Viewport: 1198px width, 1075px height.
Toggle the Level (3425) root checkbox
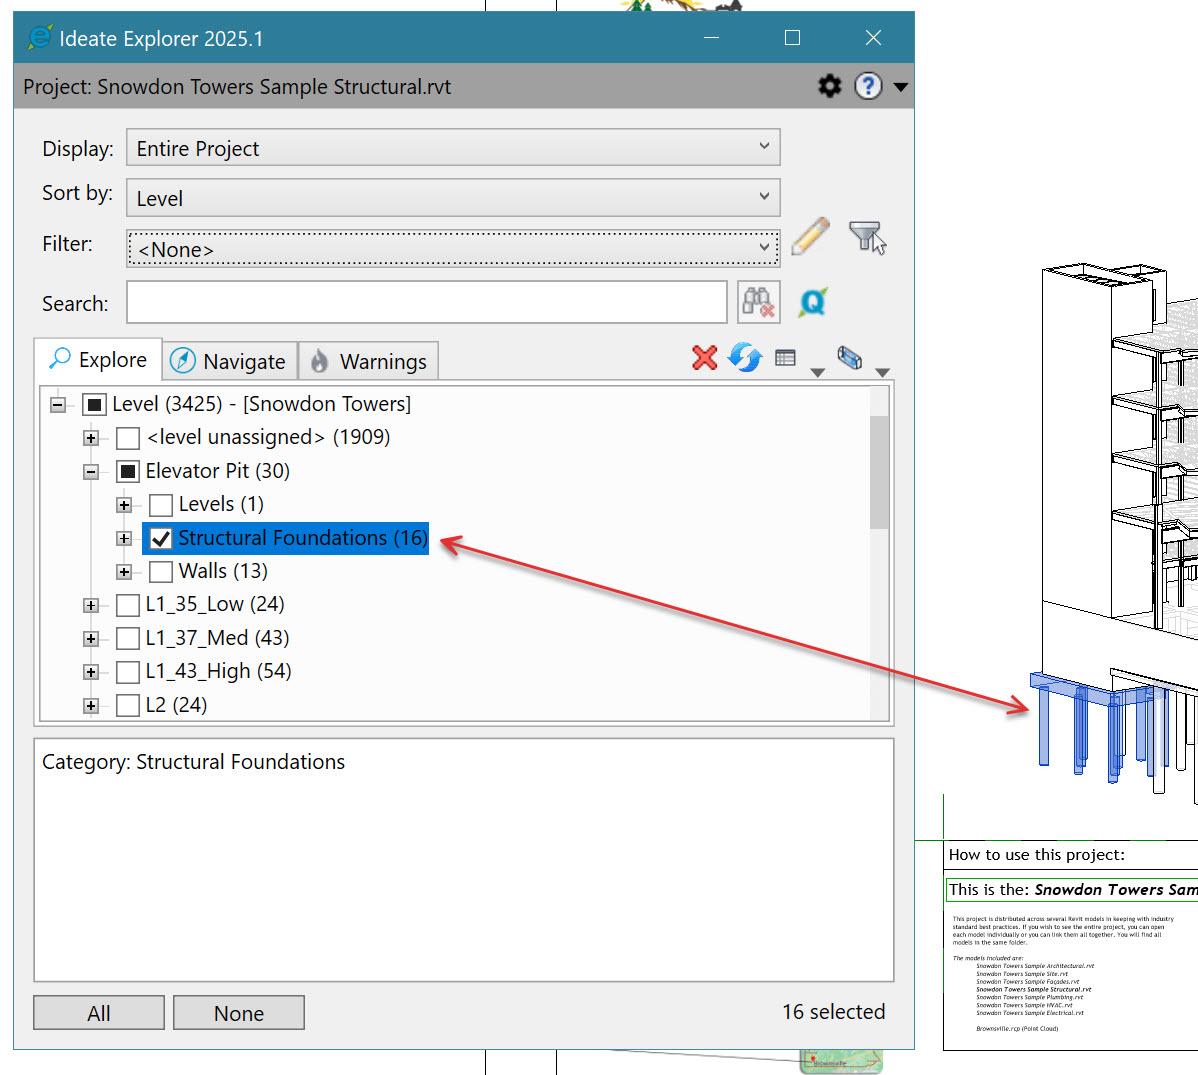click(x=94, y=404)
